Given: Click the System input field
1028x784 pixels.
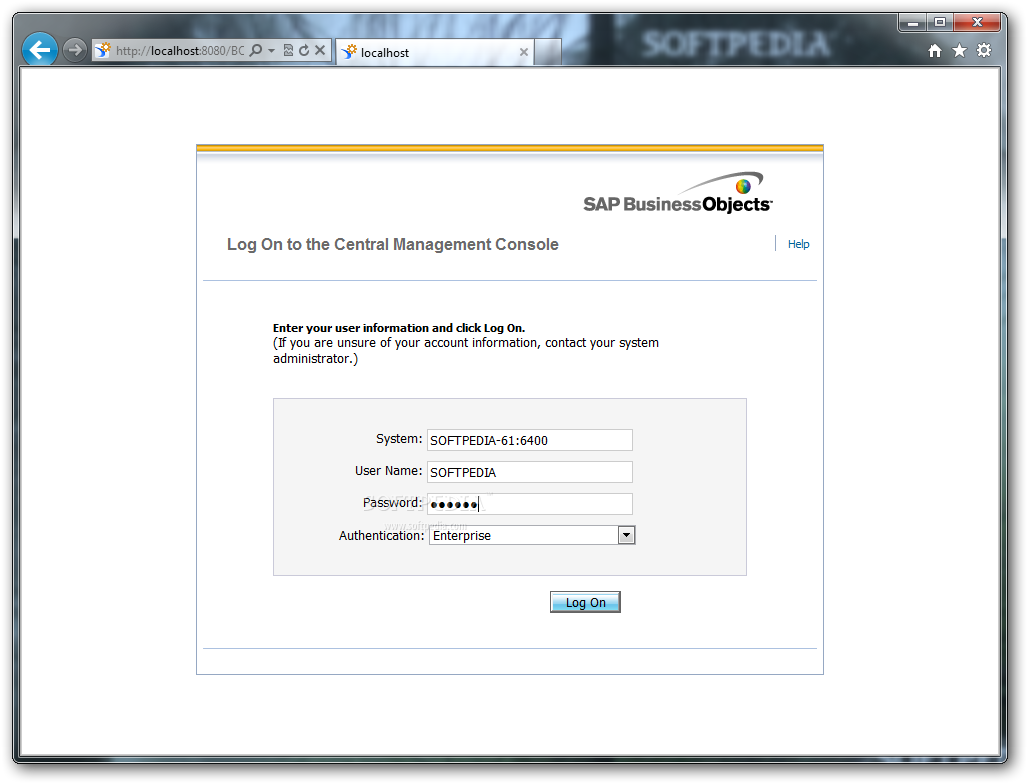Looking at the screenshot, I should (x=530, y=440).
